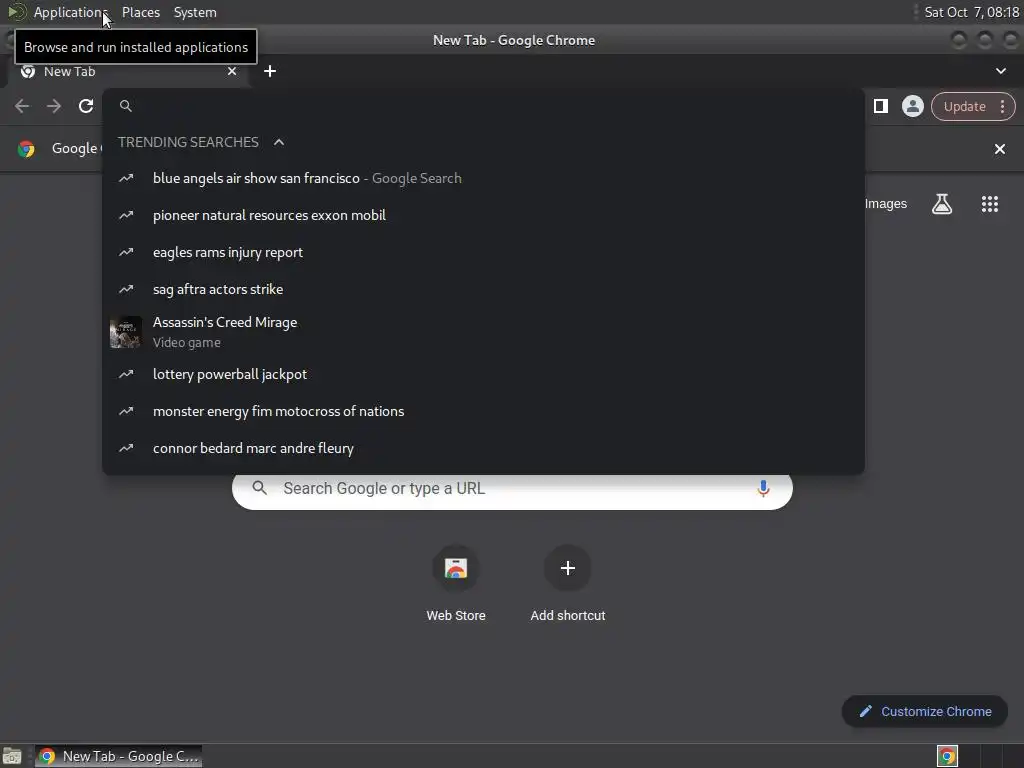This screenshot has width=1024, height=768.
Task: Select blue angels air show suggestion
Action: [x=483, y=178]
